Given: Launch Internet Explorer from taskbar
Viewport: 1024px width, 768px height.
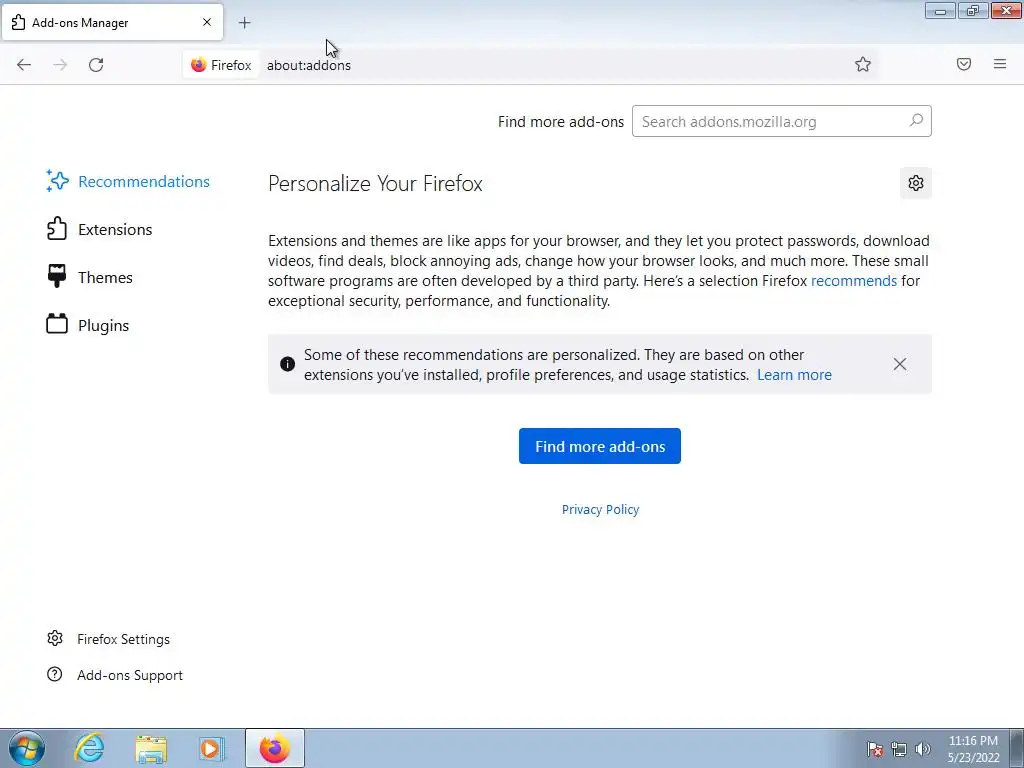Looking at the screenshot, I should click(89, 748).
